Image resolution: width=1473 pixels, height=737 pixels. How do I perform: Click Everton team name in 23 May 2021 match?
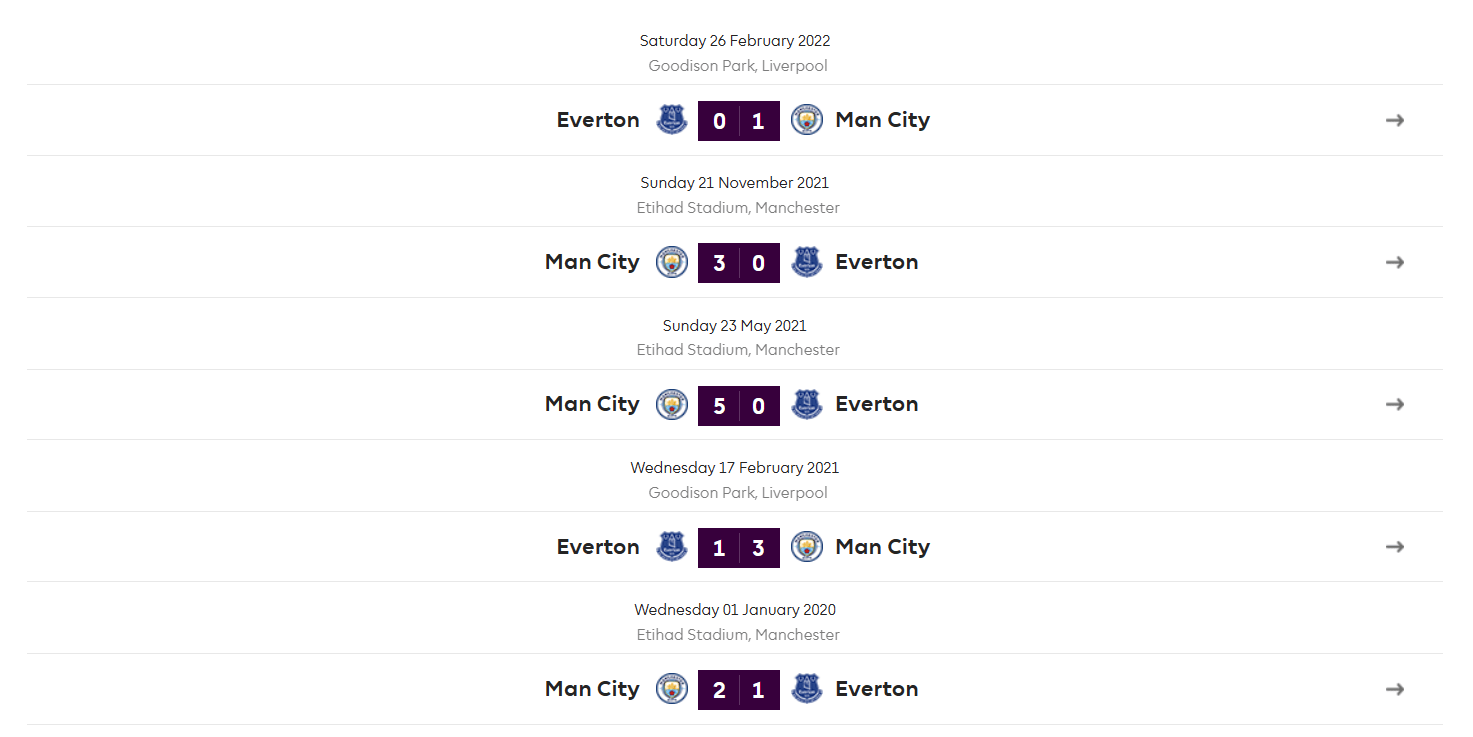pyautogui.click(x=877, y=404)
